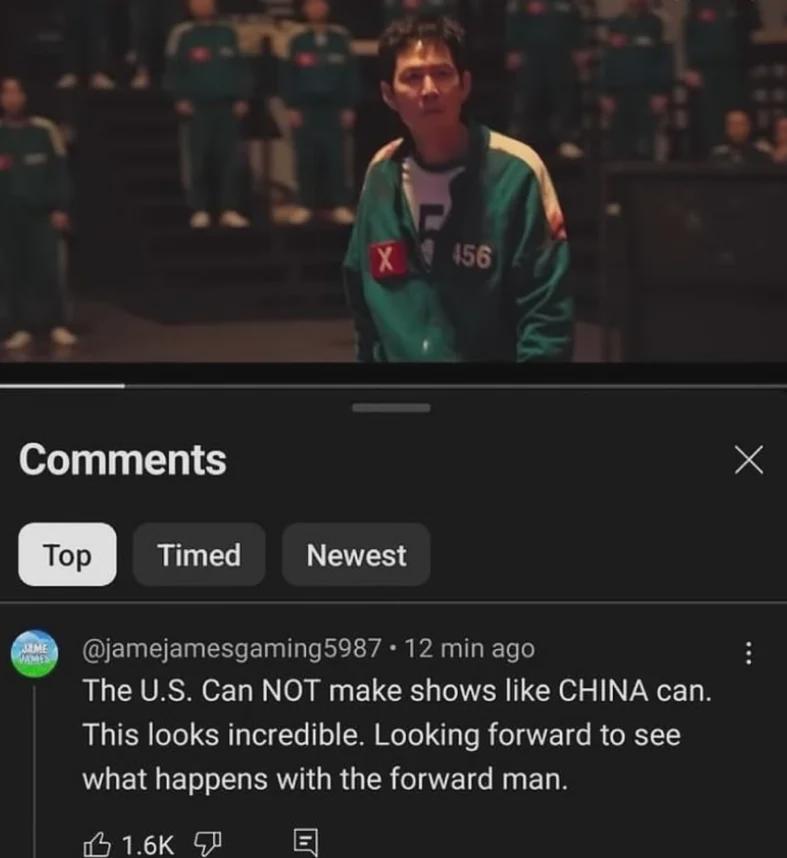Open the three-dot comment options menu

(749, 653)
